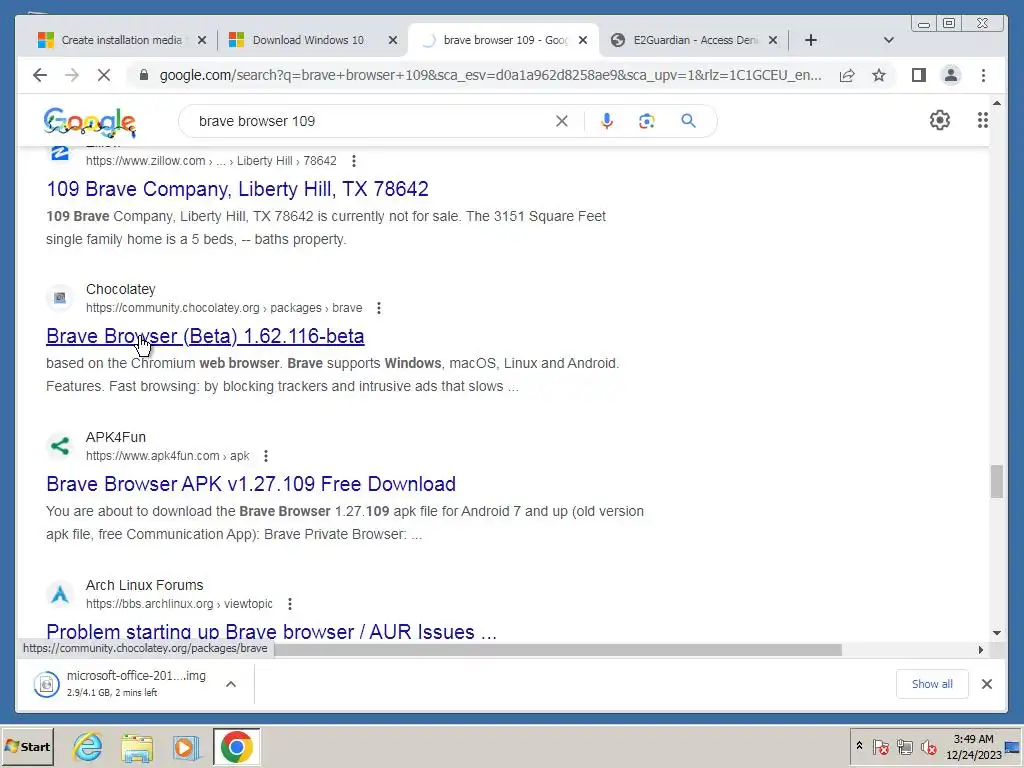The width and height of the screenshot is (1024, 768).
Task: Close the downloads bar
Action: coord(987,684)
